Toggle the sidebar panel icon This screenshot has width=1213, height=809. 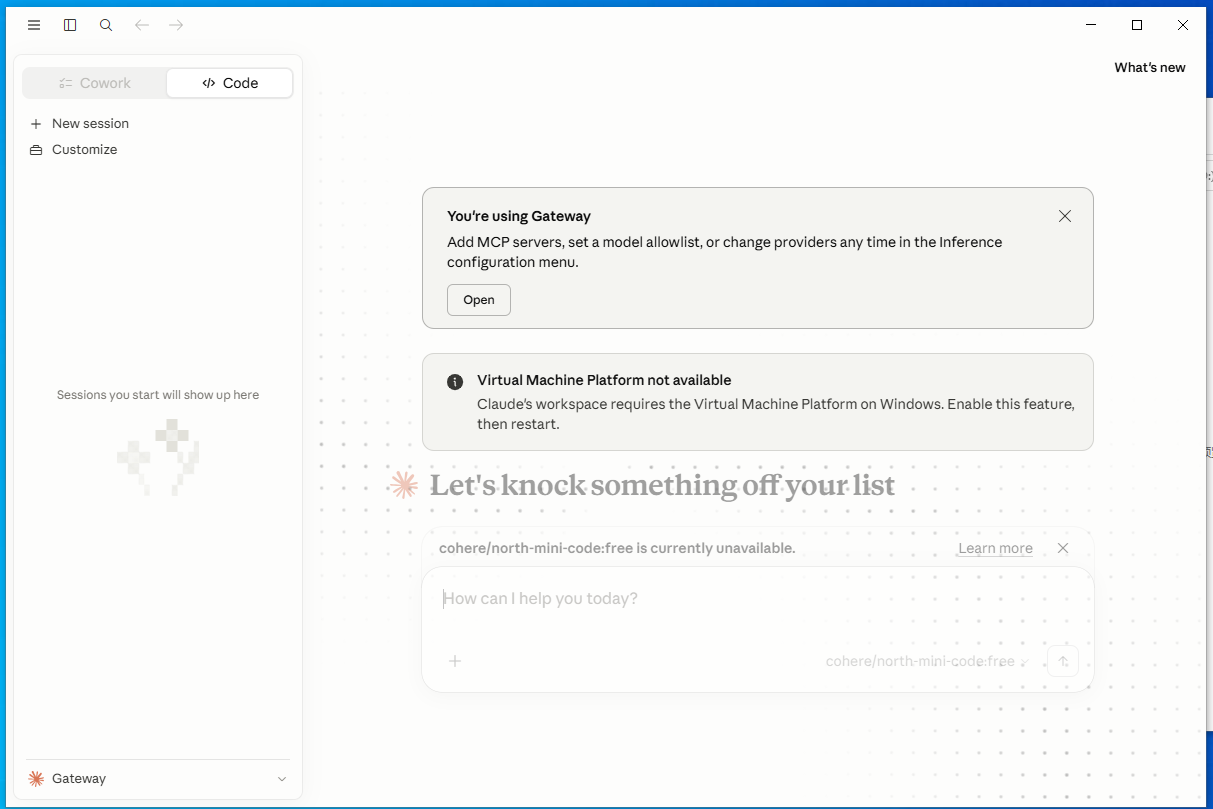(x=70, y=25)
